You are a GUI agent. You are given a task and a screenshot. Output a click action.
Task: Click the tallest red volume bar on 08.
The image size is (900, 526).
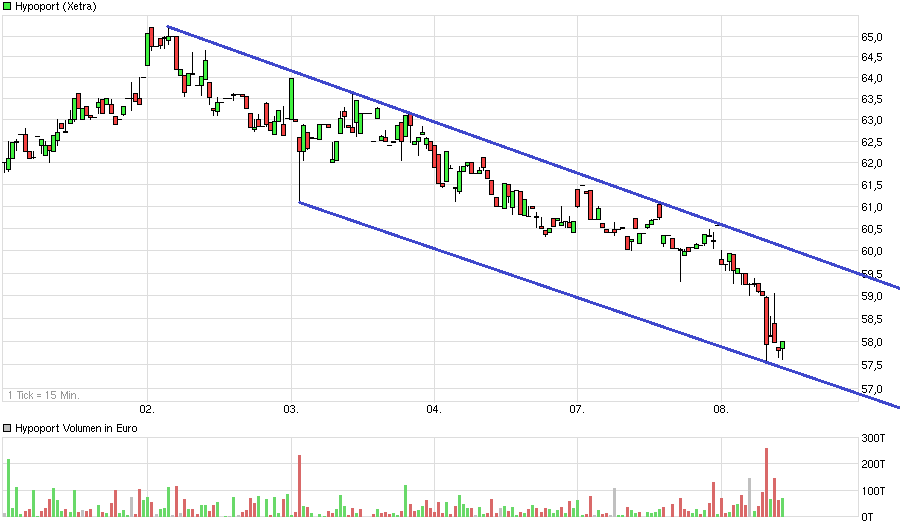766,482
